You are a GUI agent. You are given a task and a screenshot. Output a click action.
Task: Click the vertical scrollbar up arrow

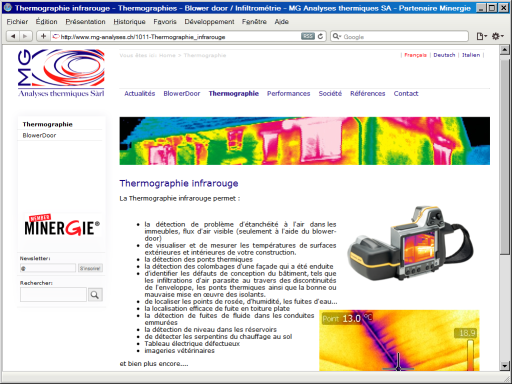point(505,50)
